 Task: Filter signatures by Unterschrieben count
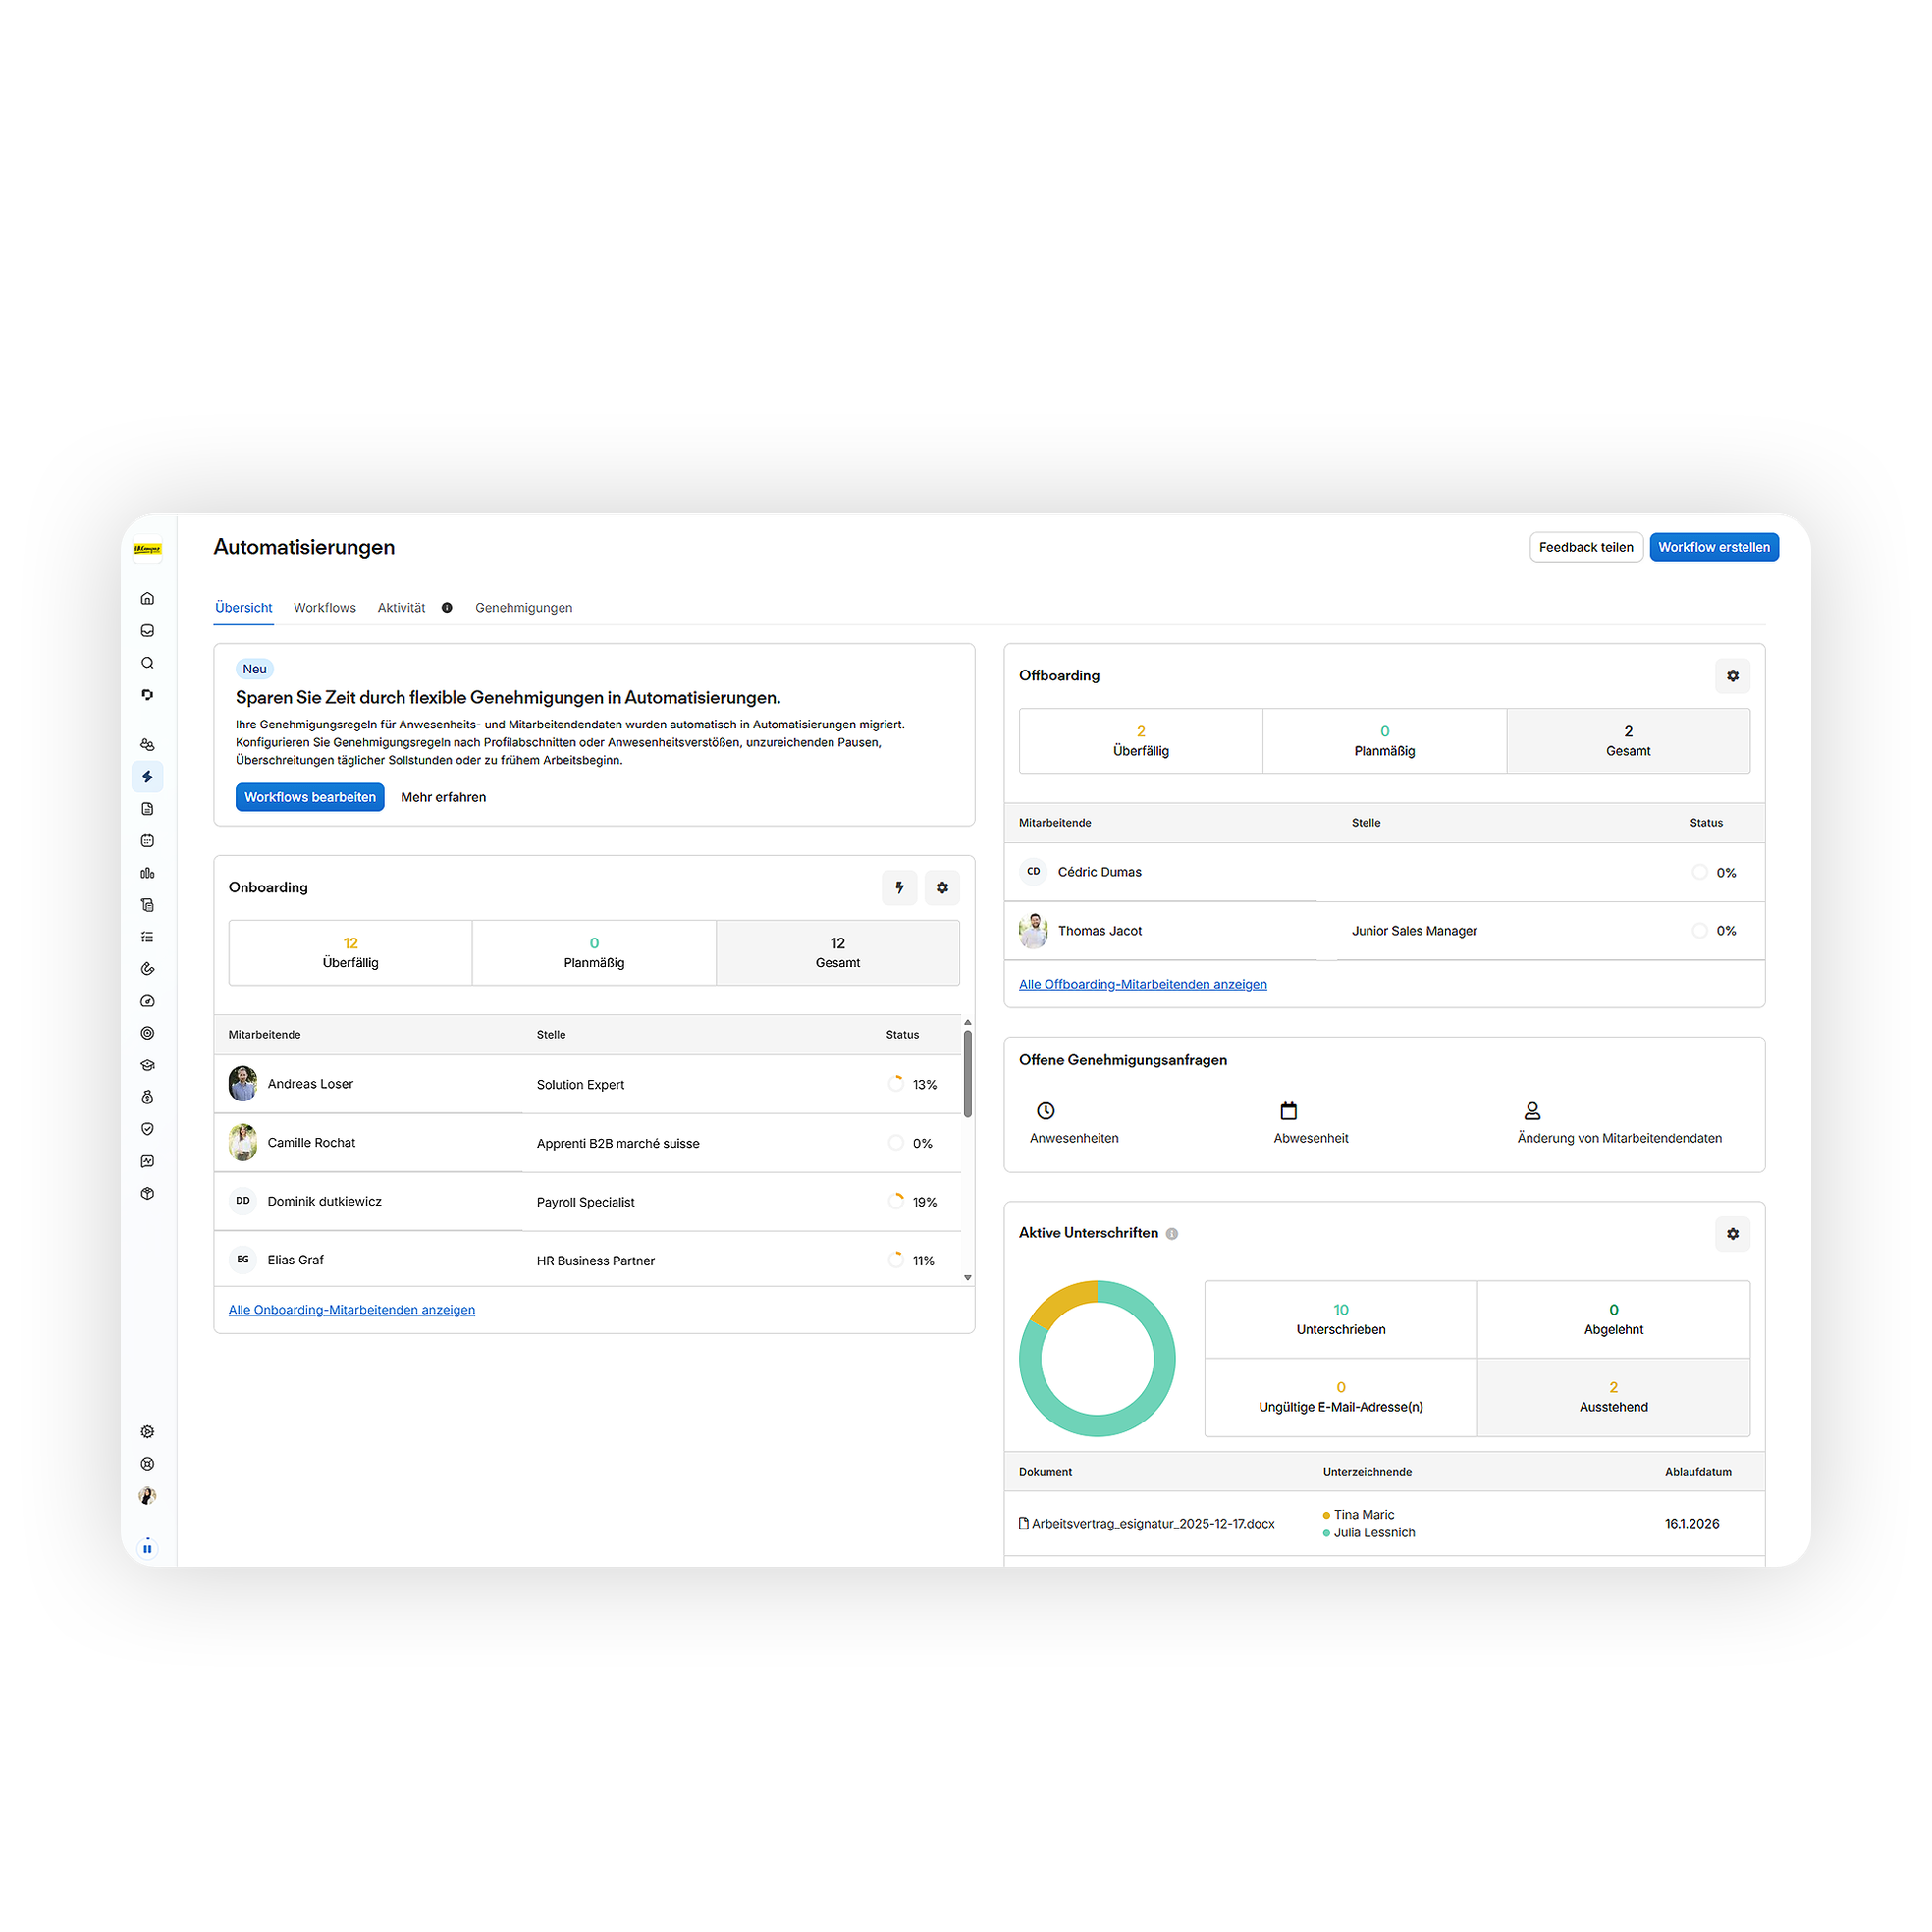click(1340, 1318)
